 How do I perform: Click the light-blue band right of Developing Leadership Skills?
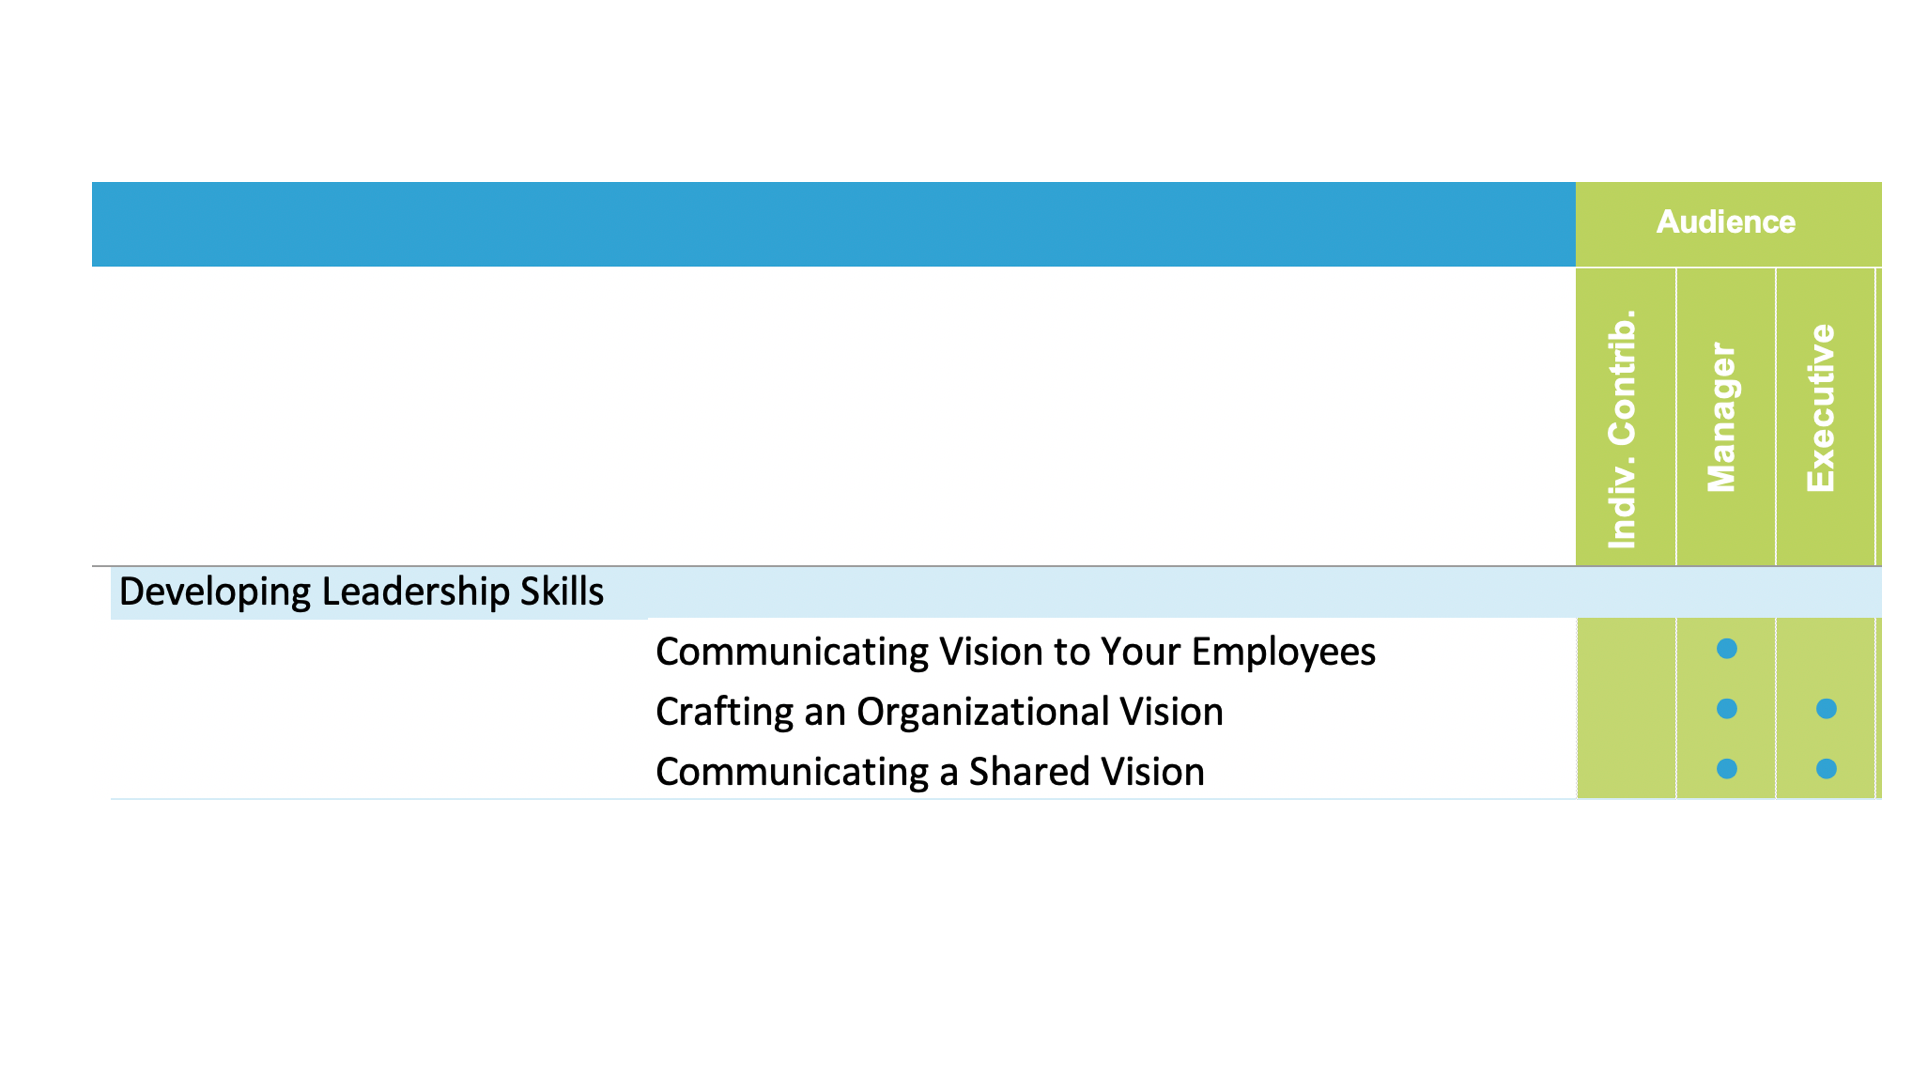[1264, 592]
